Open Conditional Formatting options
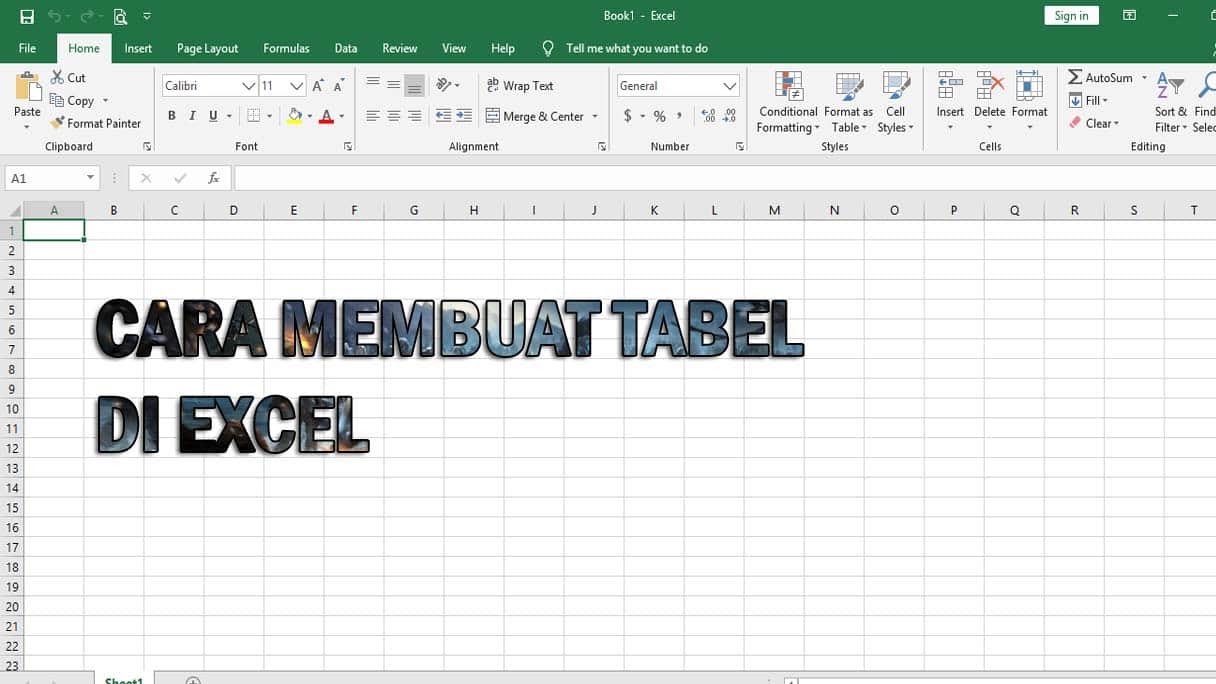Viewport: 1216px width, 684px height. [x=787, y=102]
